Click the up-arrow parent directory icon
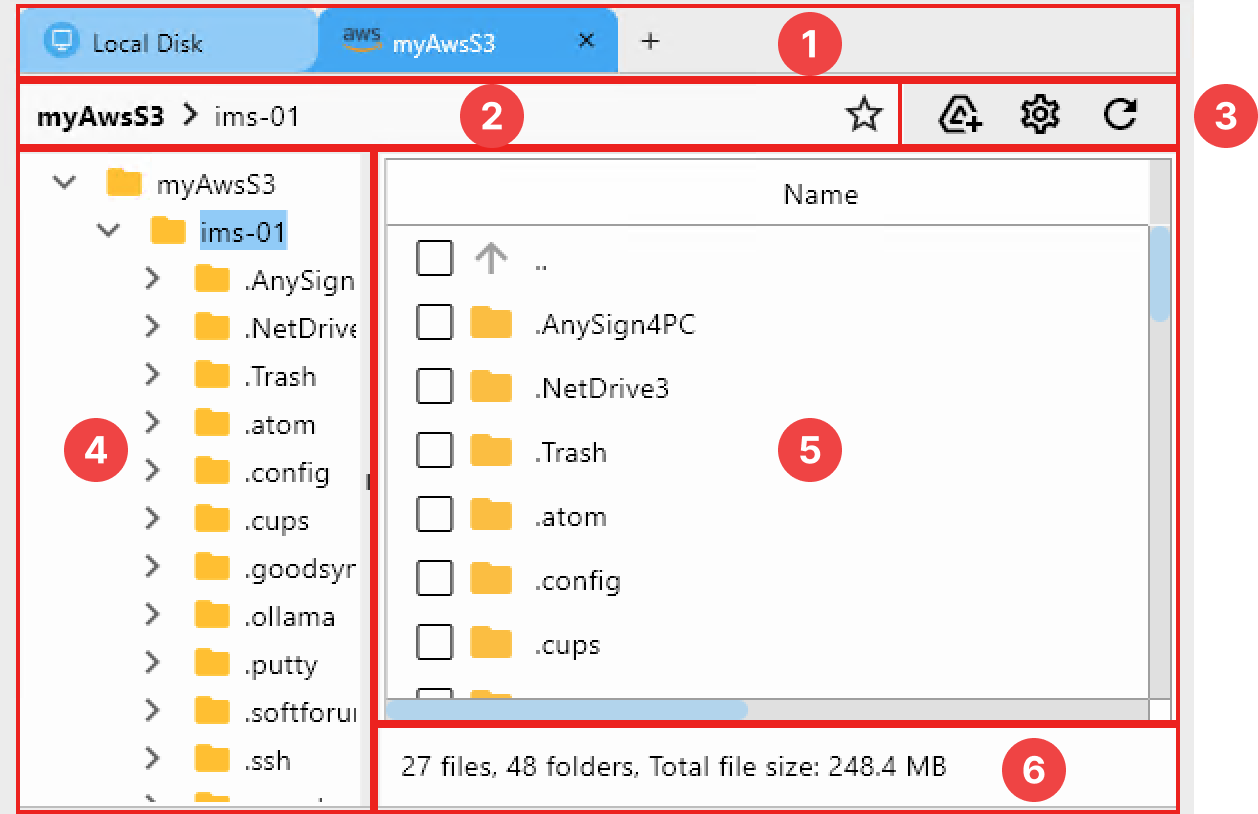 coord(490,257)
